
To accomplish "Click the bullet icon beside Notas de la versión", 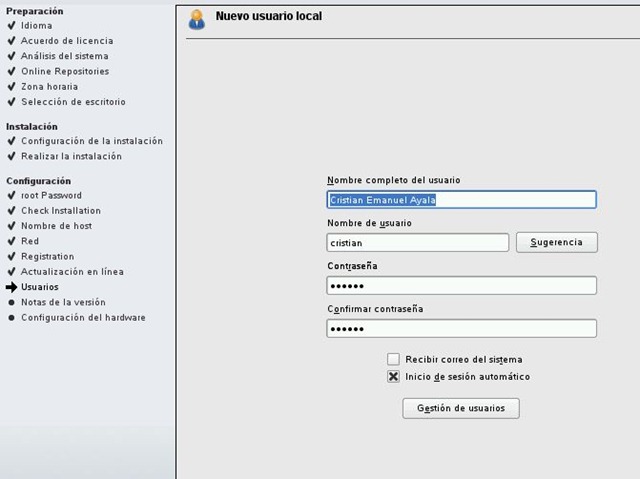I will click(11, 302).
